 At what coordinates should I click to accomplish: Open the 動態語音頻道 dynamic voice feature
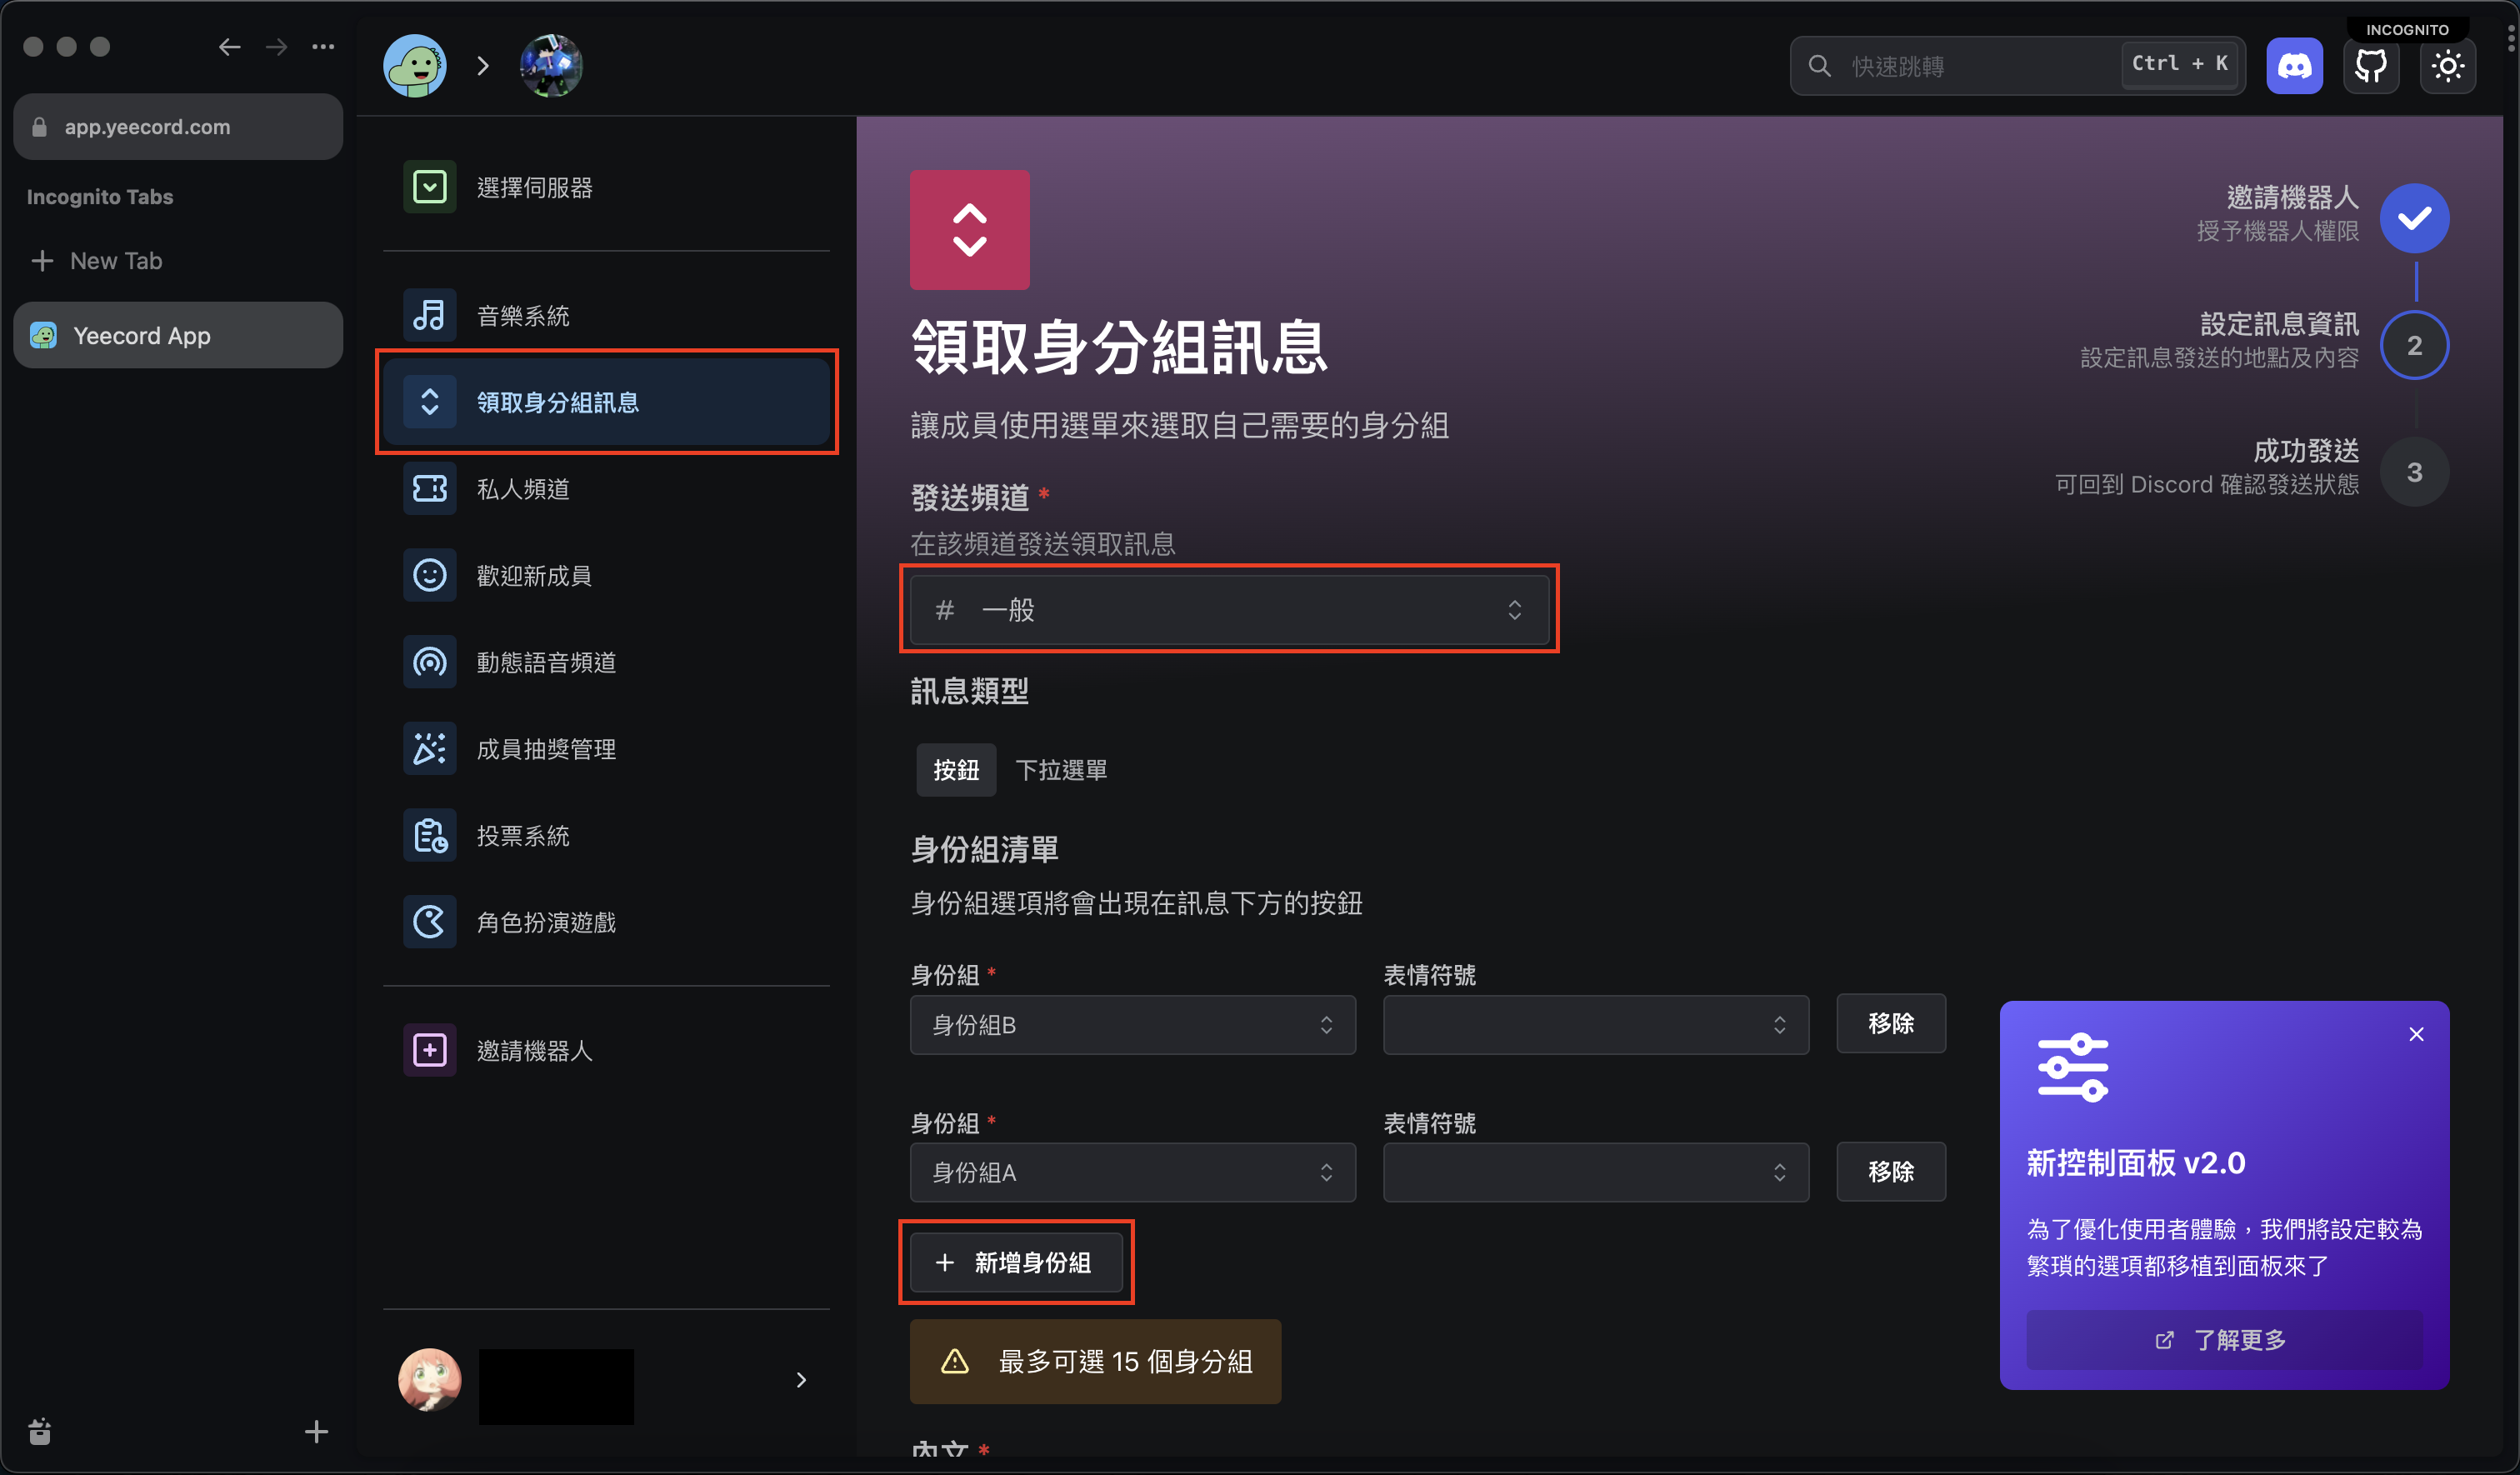[545, 661]
